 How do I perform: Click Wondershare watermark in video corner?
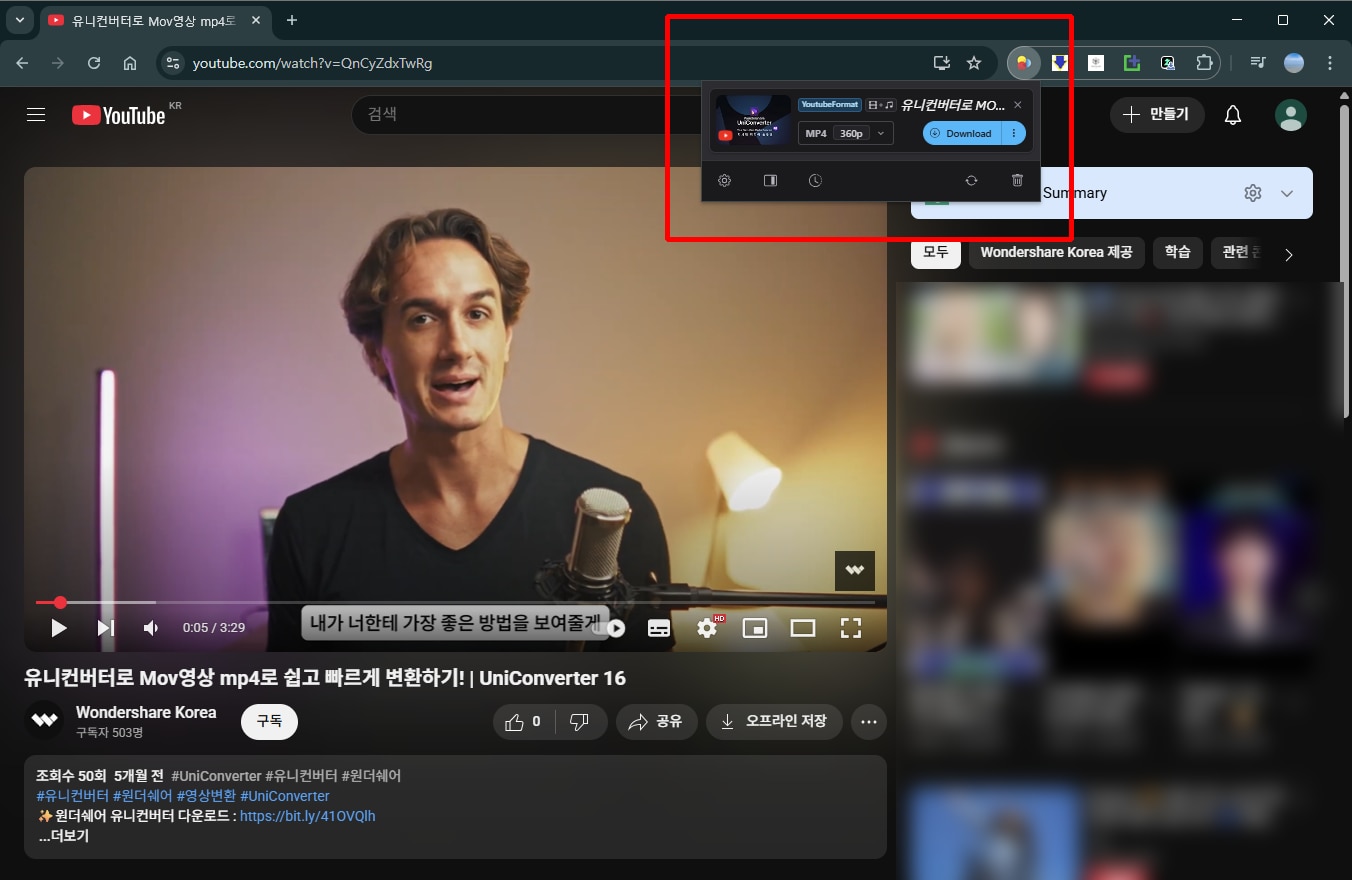[x=855, y=570]
